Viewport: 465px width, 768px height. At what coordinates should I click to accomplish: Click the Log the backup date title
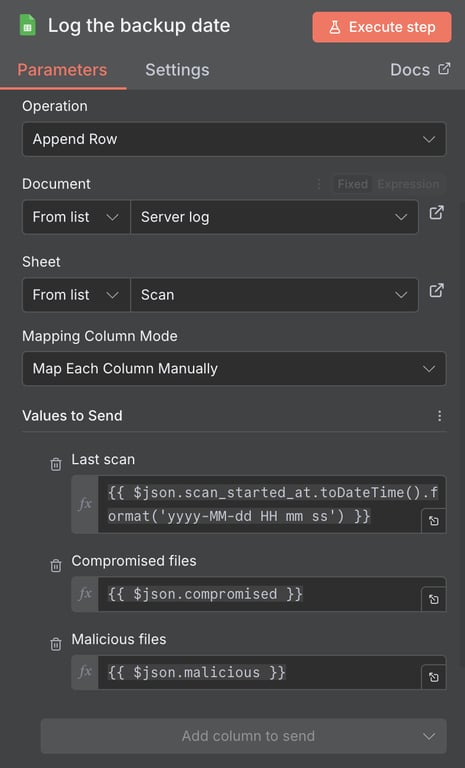(x=139, y=25)
